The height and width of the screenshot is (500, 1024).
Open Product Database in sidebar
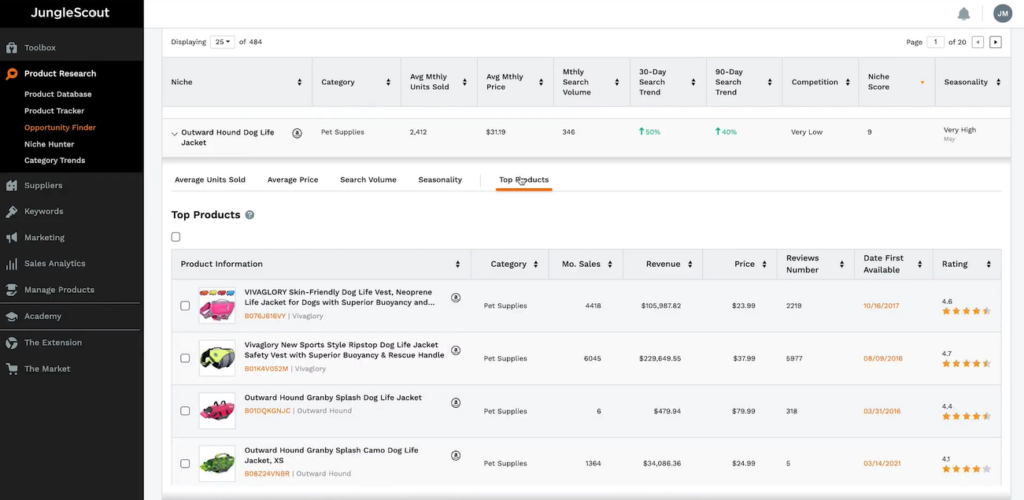(58, 94)
